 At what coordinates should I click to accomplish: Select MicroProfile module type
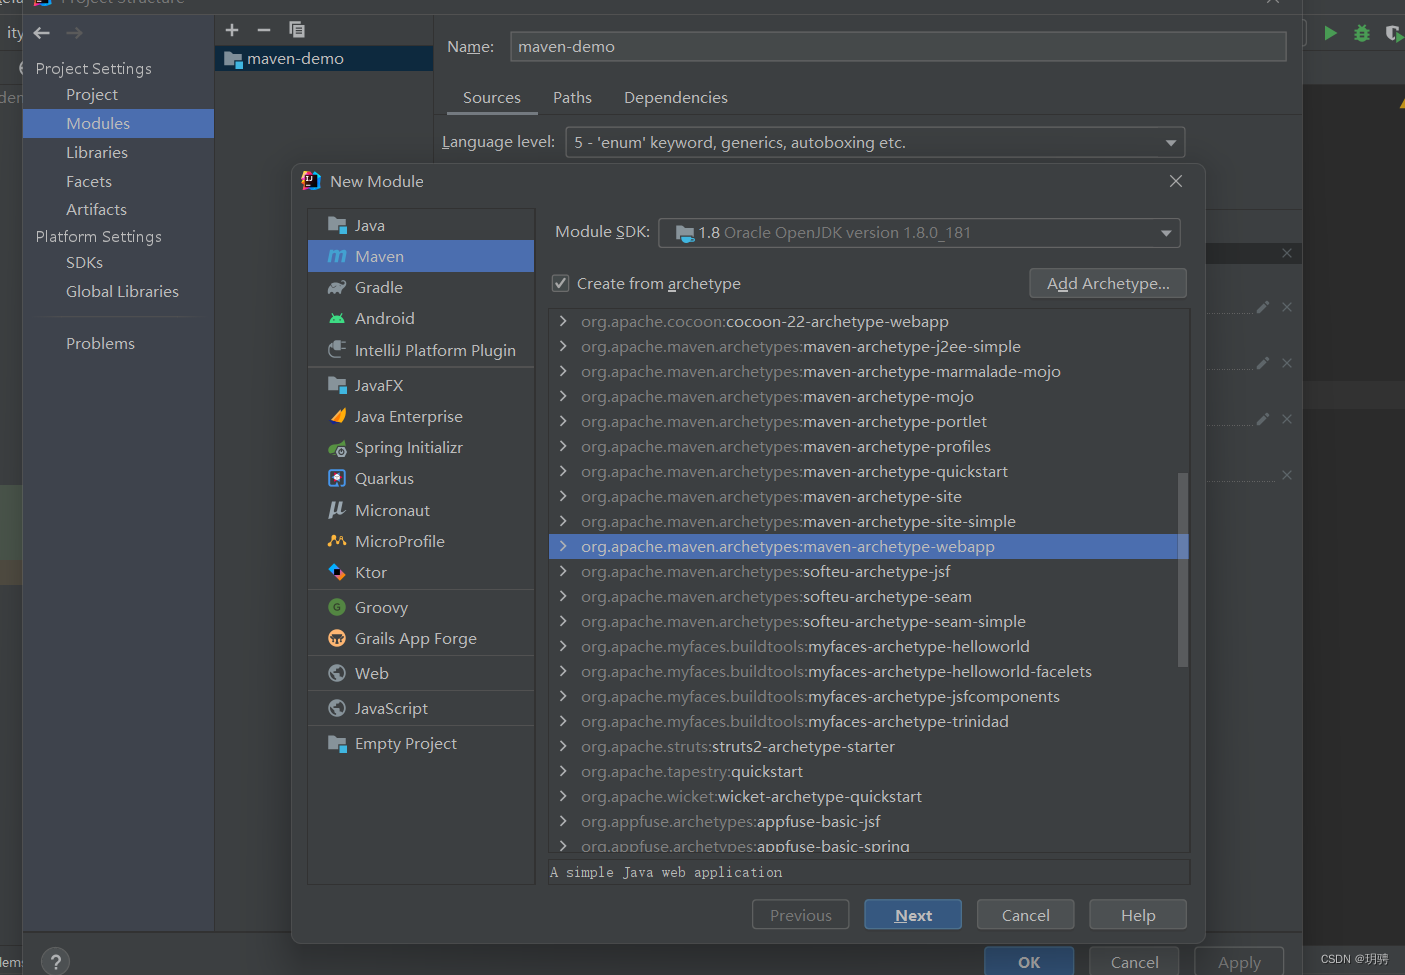click(x=421, y=541)
